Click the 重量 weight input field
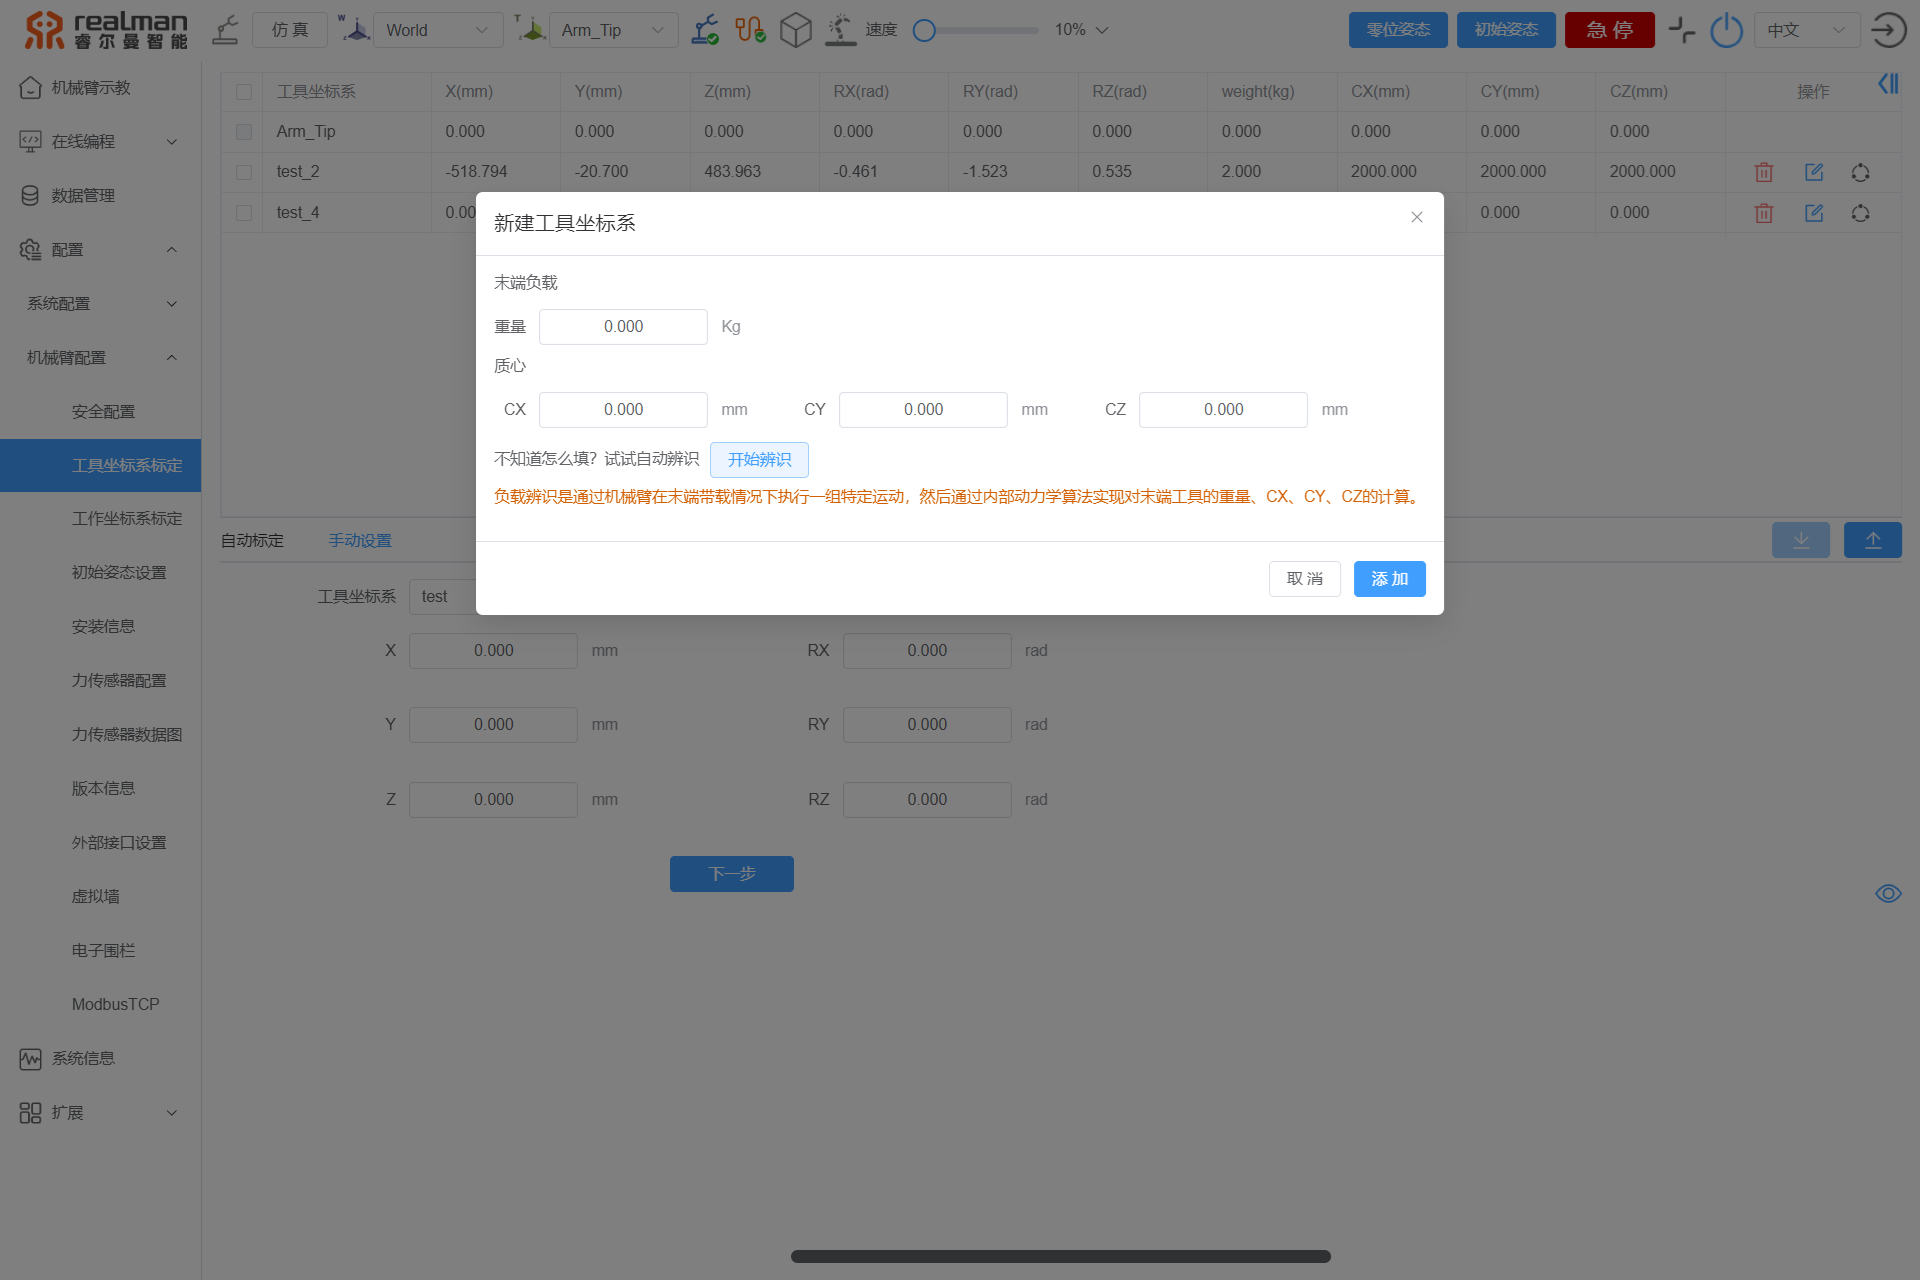The height and width of the screenshot is (1280, 1920). click(623, 327)
